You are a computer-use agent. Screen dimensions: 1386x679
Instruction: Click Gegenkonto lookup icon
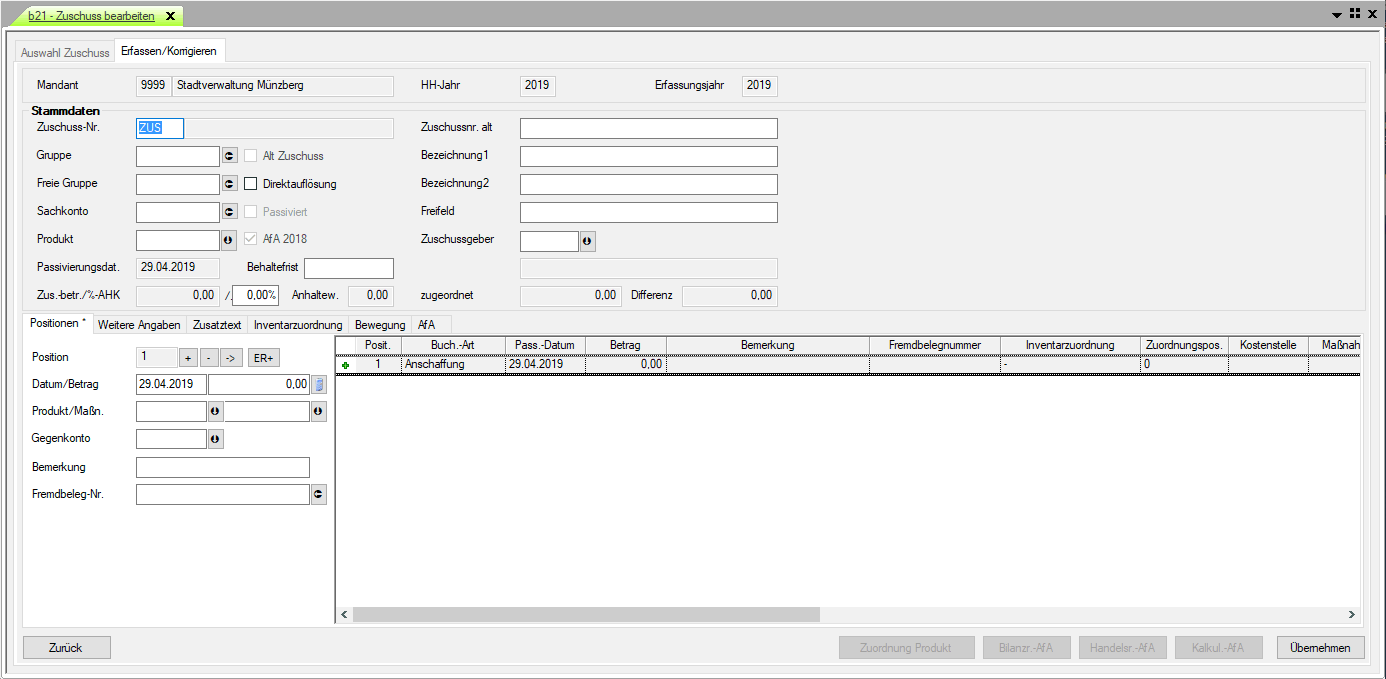click(x=215, y=439)
